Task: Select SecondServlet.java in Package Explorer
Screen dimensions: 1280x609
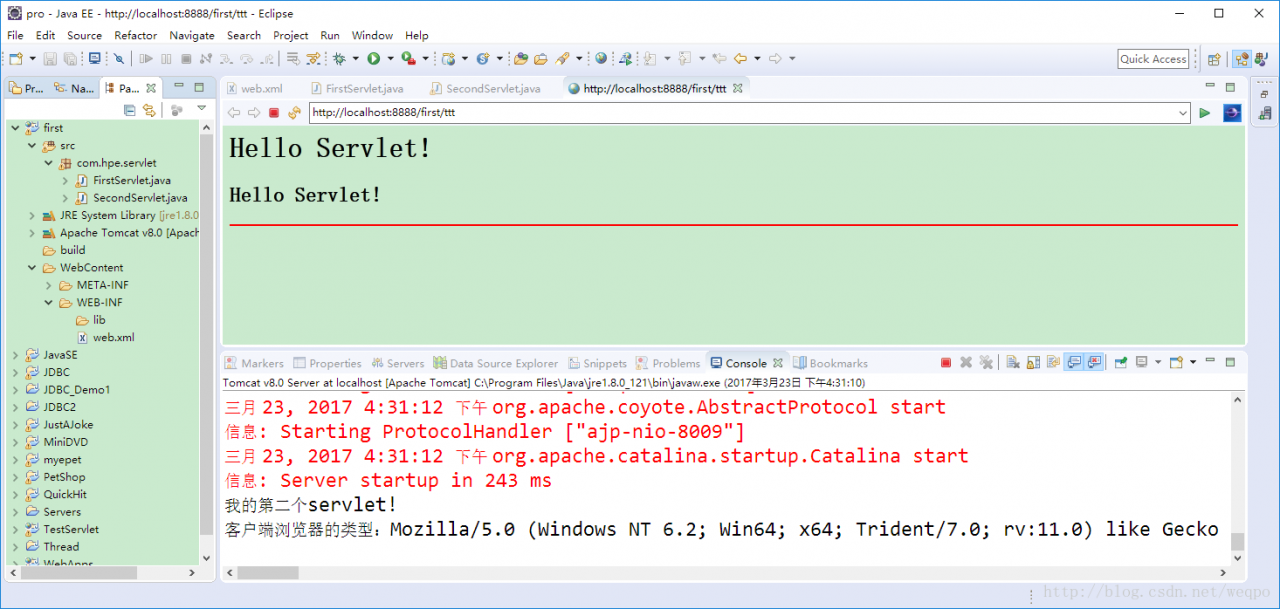Action: pyautogui.click(x=130, y=198)
